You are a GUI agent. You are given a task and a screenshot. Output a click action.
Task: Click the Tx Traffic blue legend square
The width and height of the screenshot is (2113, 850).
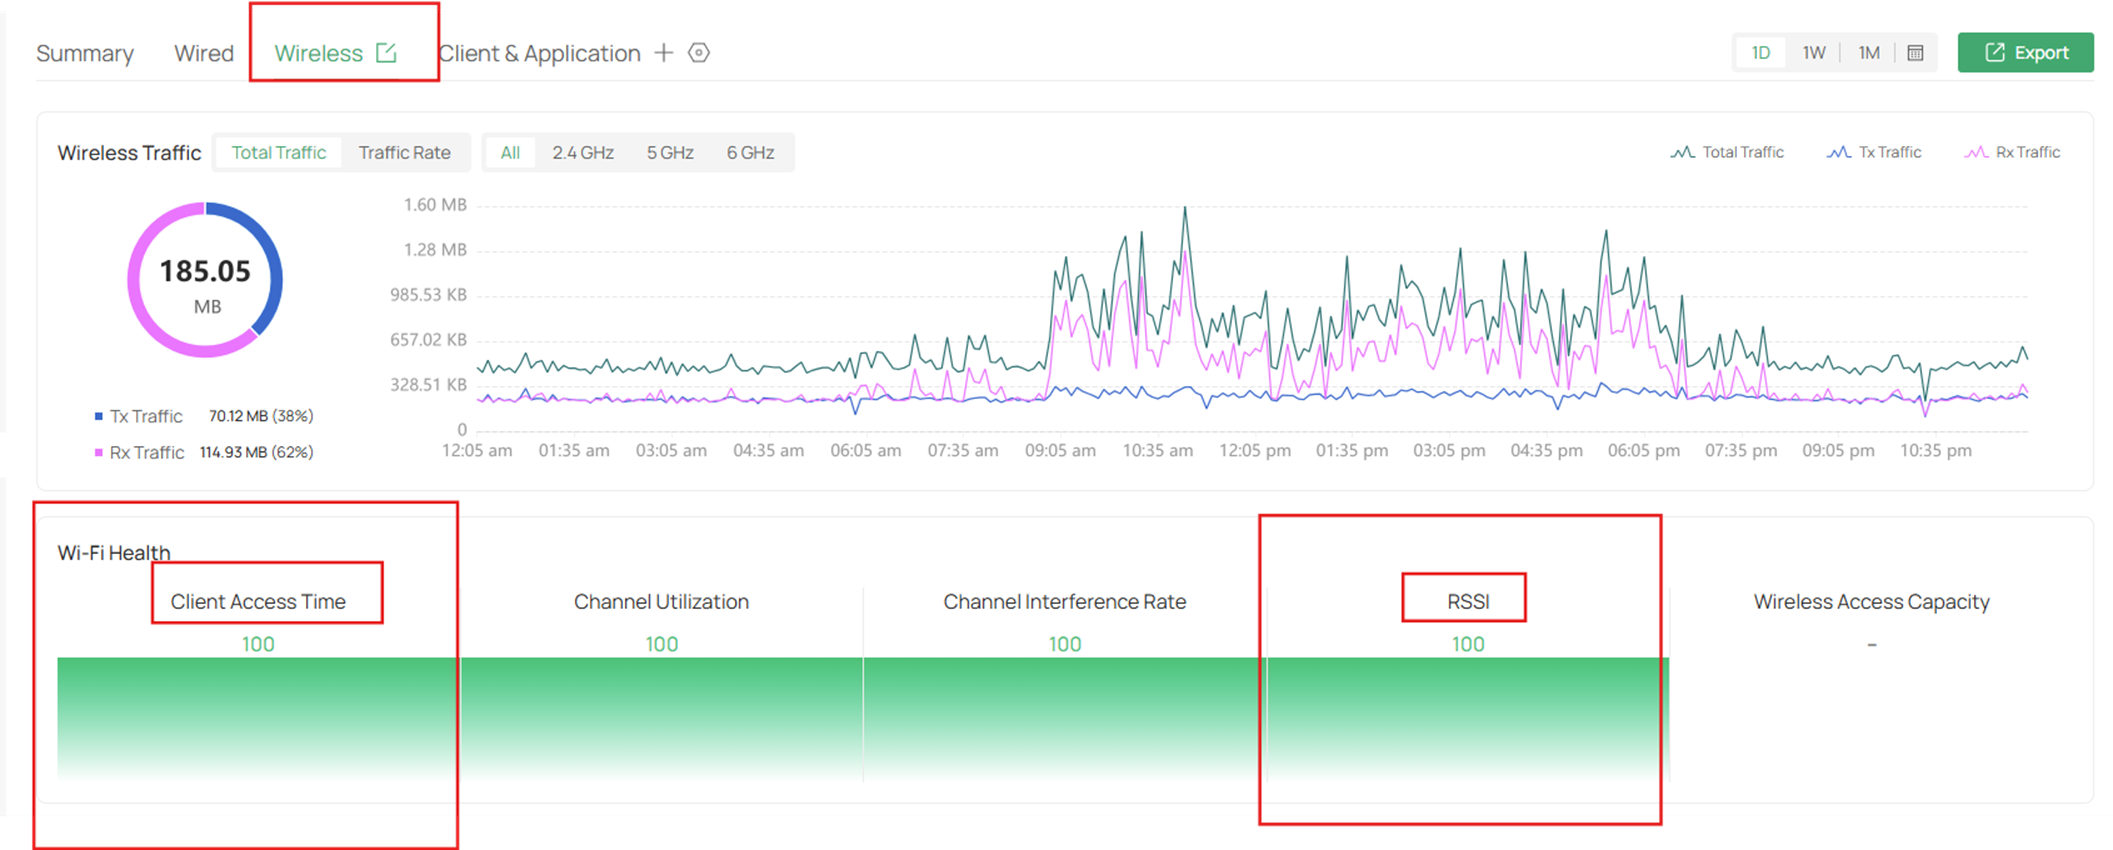click(98, 416)
